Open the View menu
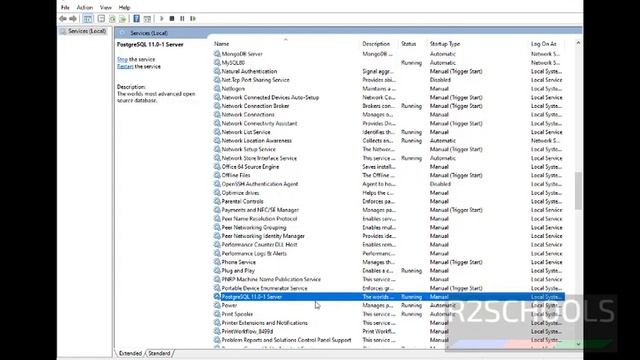The width and height of the screenshot is (640, 360). [x=106, y=7]
